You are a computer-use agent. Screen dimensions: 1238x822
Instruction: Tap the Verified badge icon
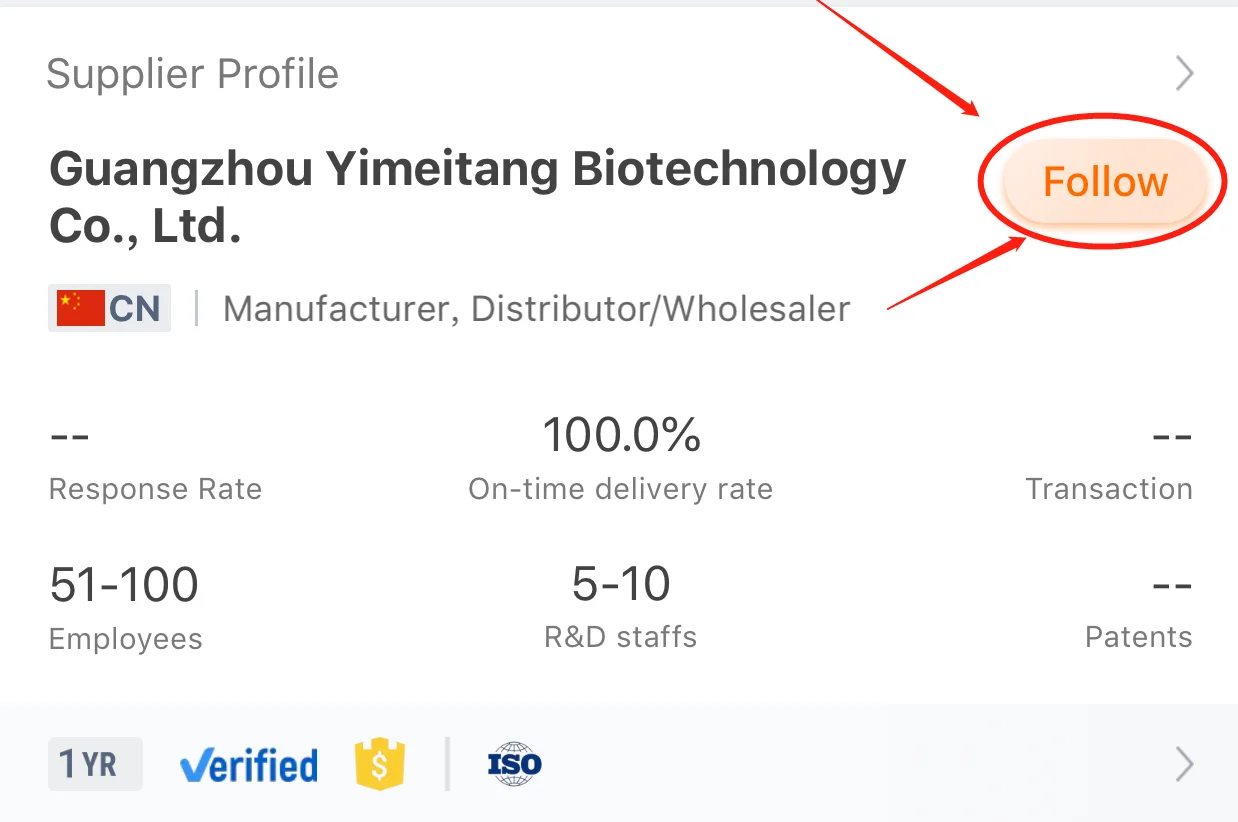coord(249,766)
